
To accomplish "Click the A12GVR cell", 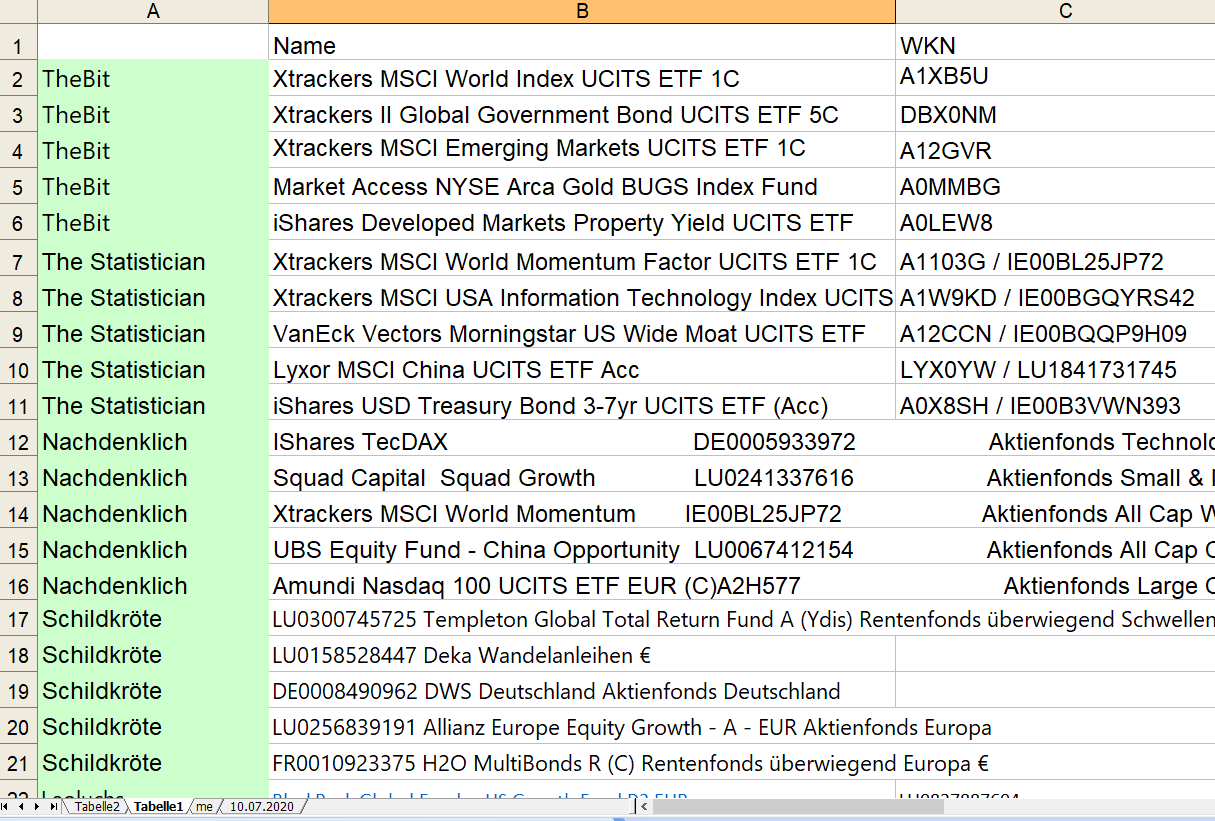I will [x=1055, y=150].
